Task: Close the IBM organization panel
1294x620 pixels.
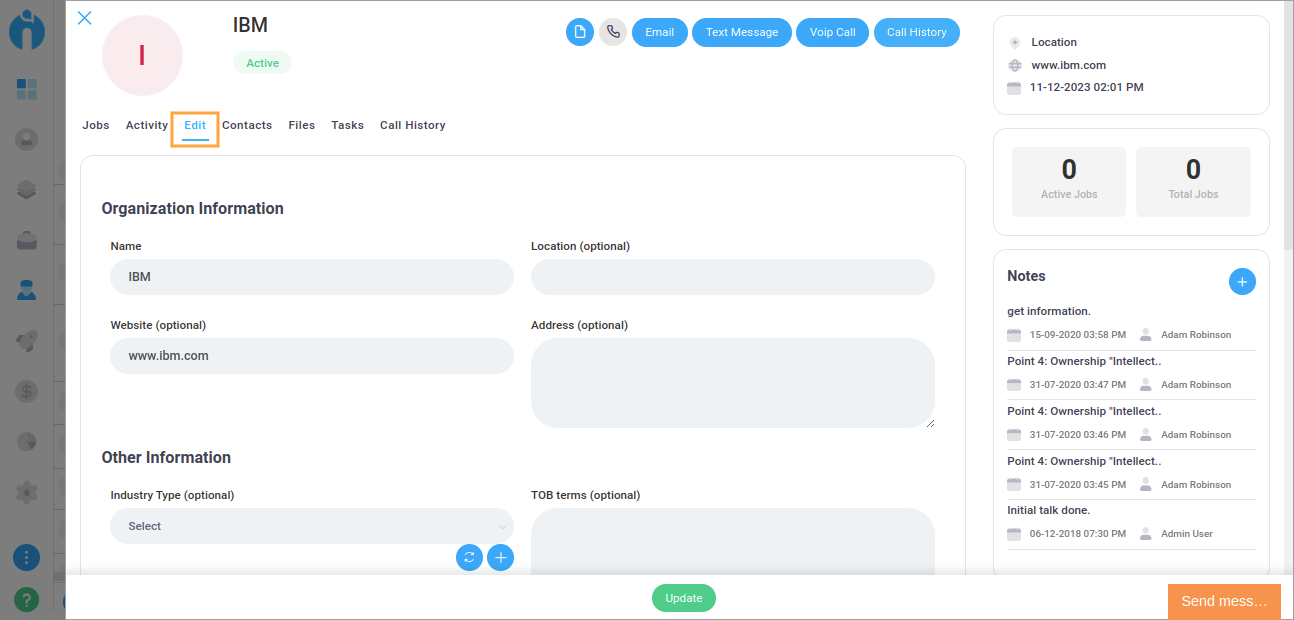Action: pyautogui.click(x=85, y=18)
